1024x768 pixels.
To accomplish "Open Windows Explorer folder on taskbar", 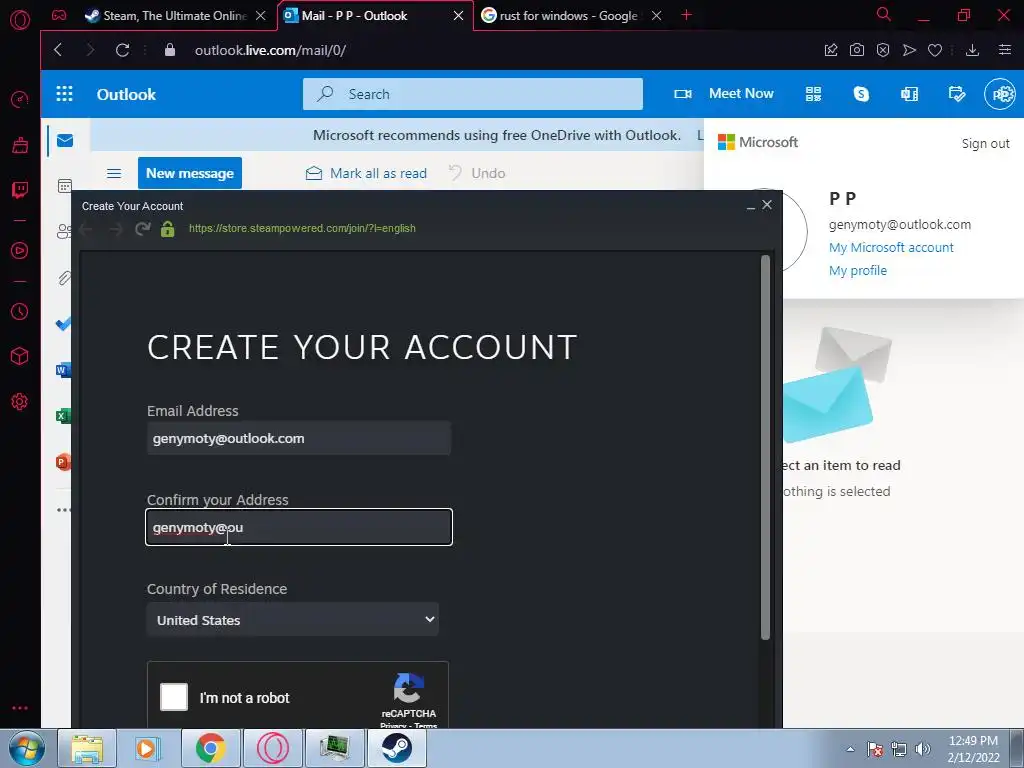I will [87, 748].
